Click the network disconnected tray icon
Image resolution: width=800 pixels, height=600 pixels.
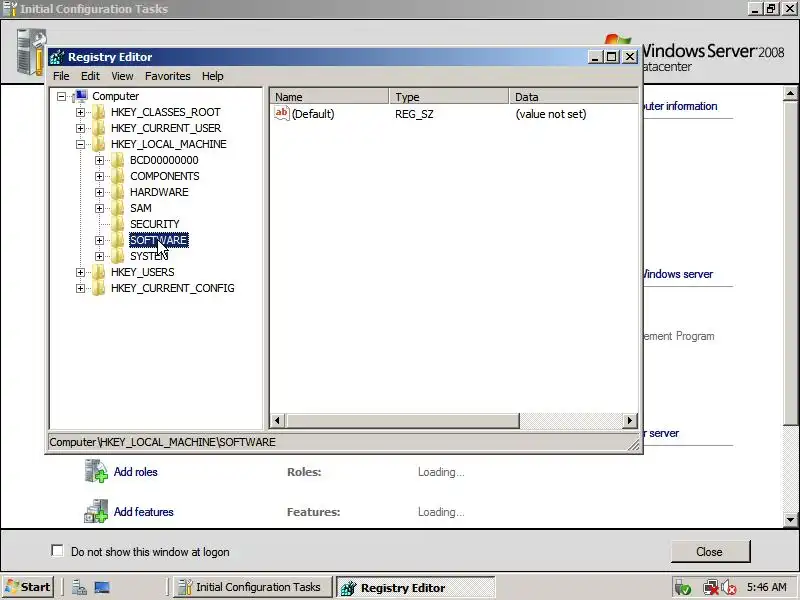711,588
